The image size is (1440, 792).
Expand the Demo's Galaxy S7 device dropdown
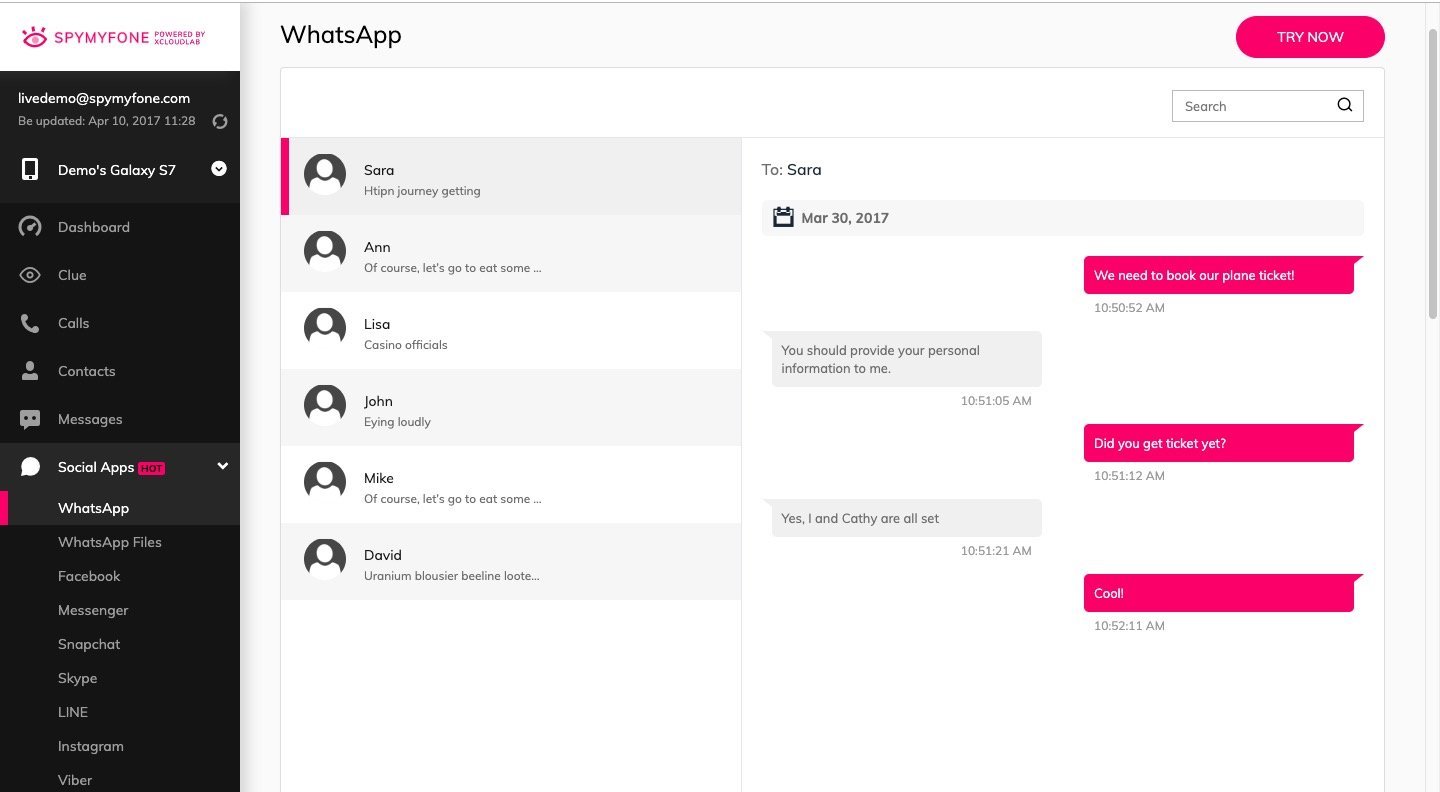click(x=219, y=169)
